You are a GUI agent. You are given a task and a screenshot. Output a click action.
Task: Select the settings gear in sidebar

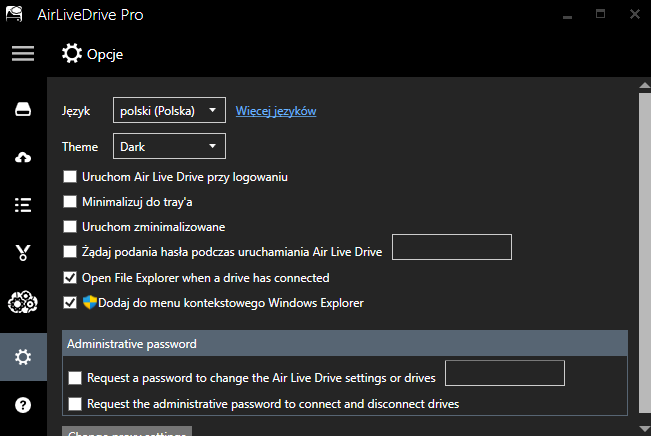23,357
